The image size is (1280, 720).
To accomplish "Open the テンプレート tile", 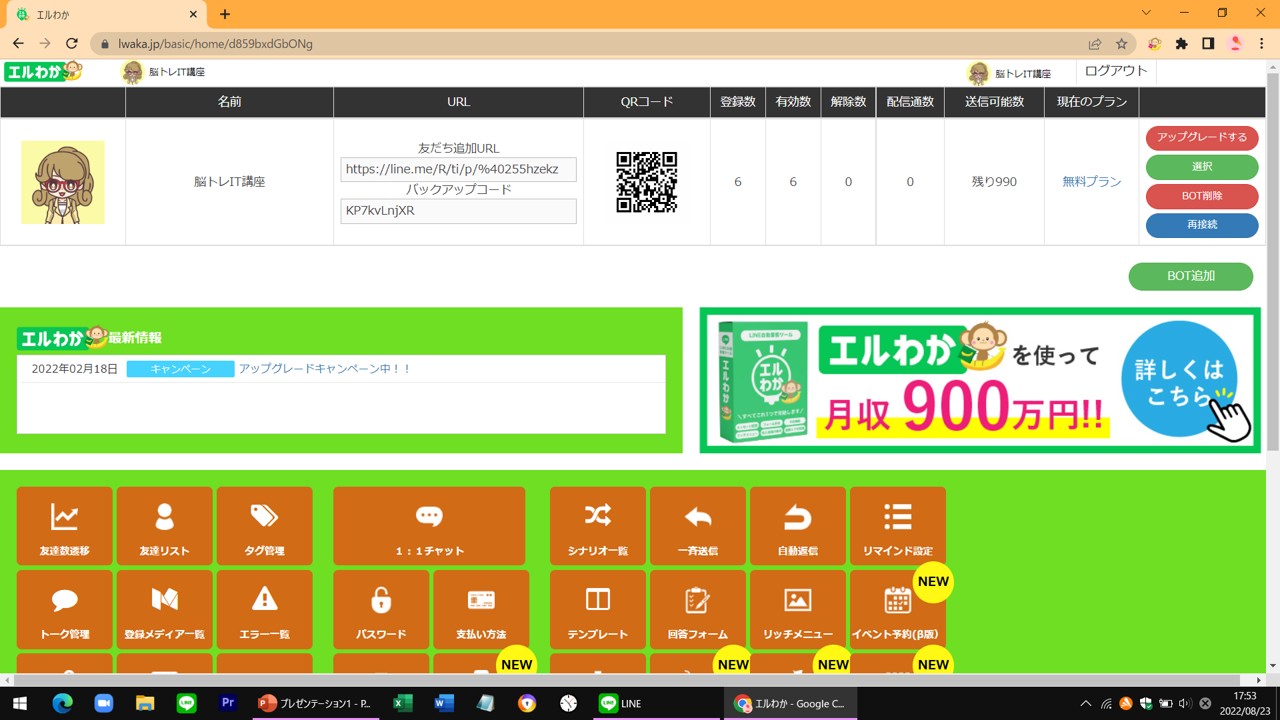I will (x=598, y=609).
